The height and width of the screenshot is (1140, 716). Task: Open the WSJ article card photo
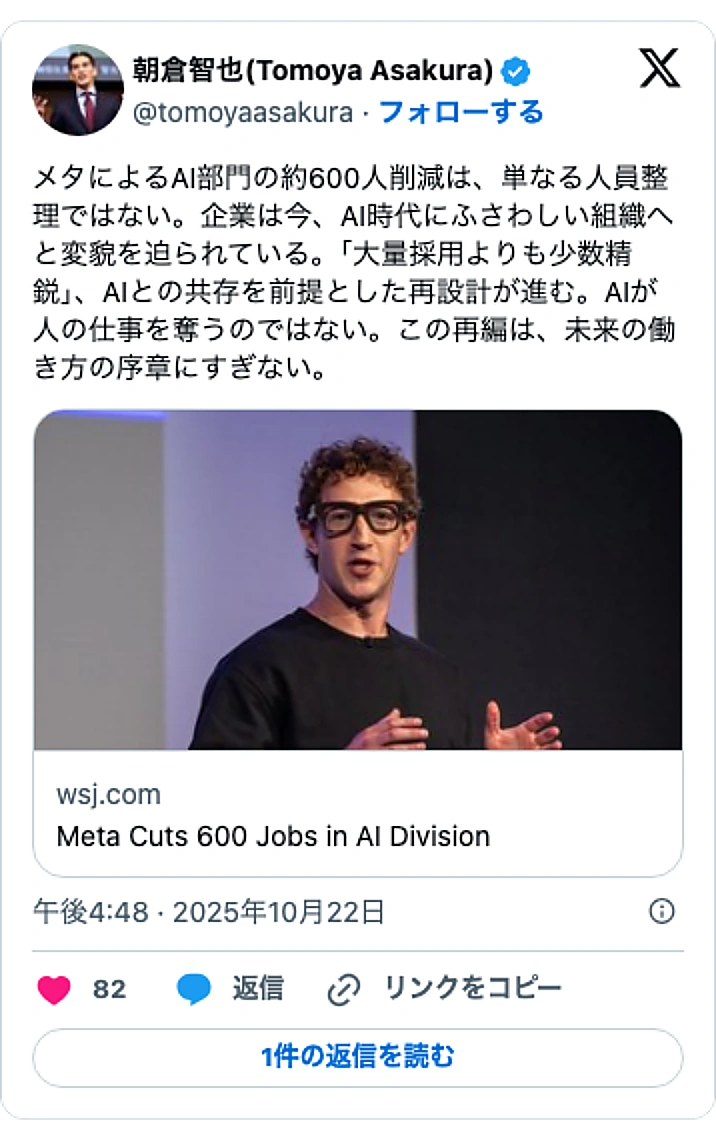click(358, 579)
